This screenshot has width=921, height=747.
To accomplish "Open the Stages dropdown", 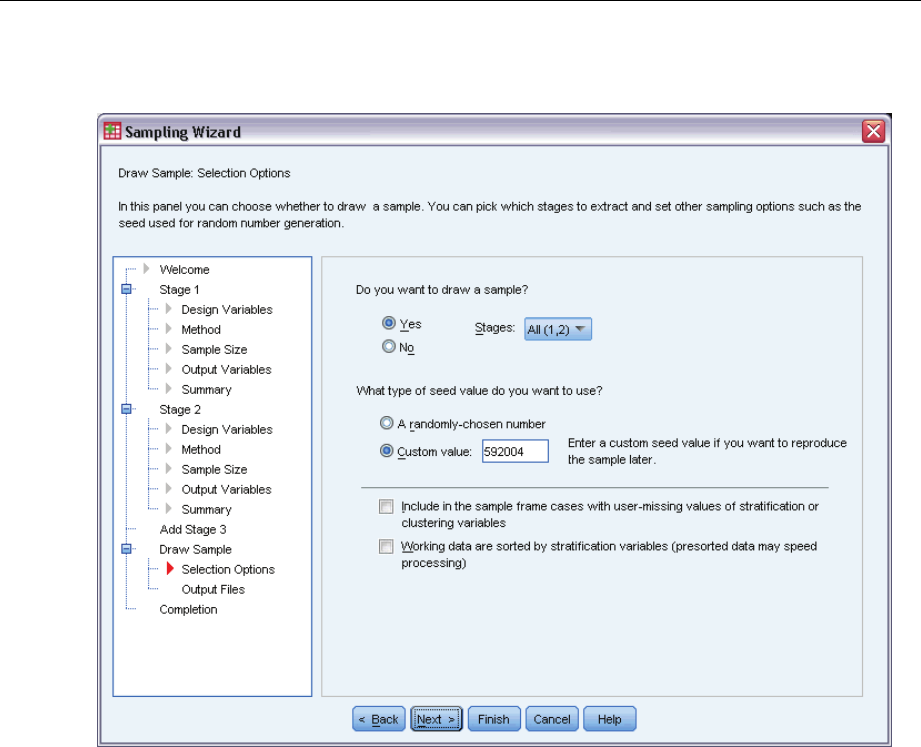I will pyautogui.click(x=557, y=329).
